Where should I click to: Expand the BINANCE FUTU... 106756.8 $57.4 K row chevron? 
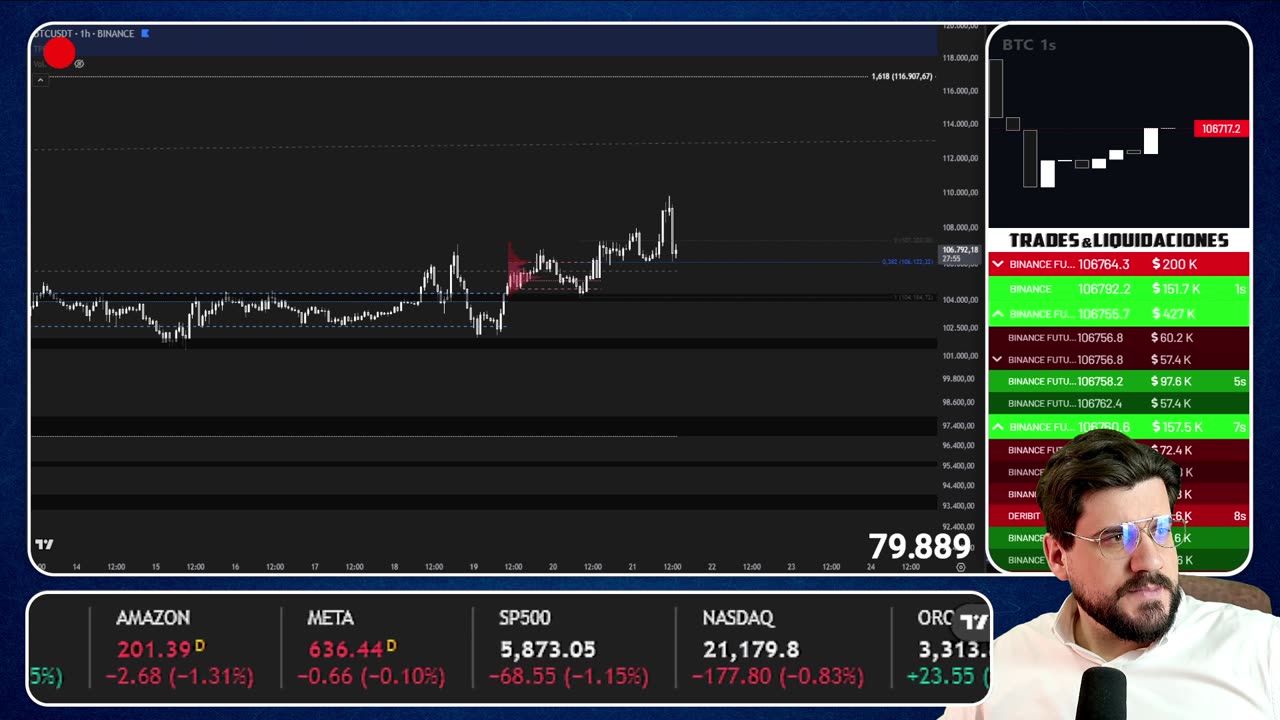pyautogui.click(x=997, y=359)
